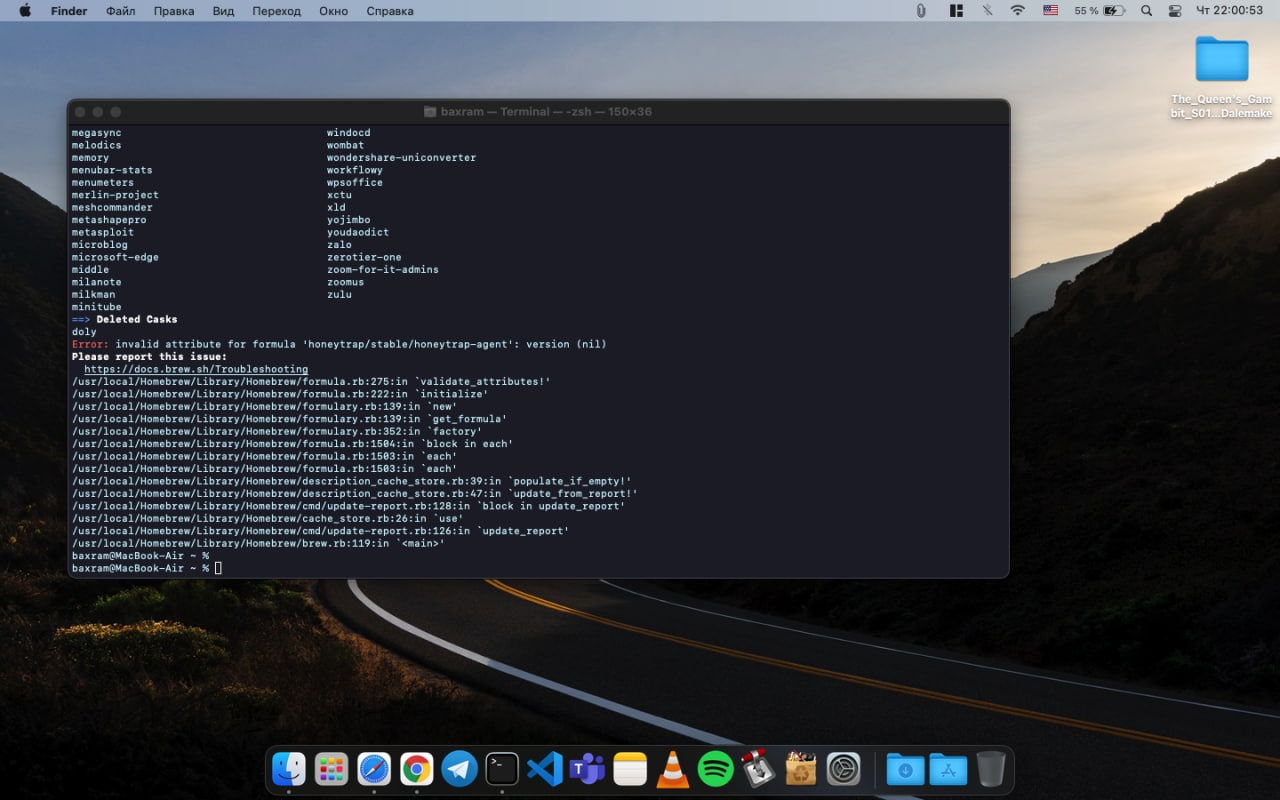This screenshot has height=800, width=1280.
Task: Click 'megasync' in the cask list
Action: click(96, 133)
